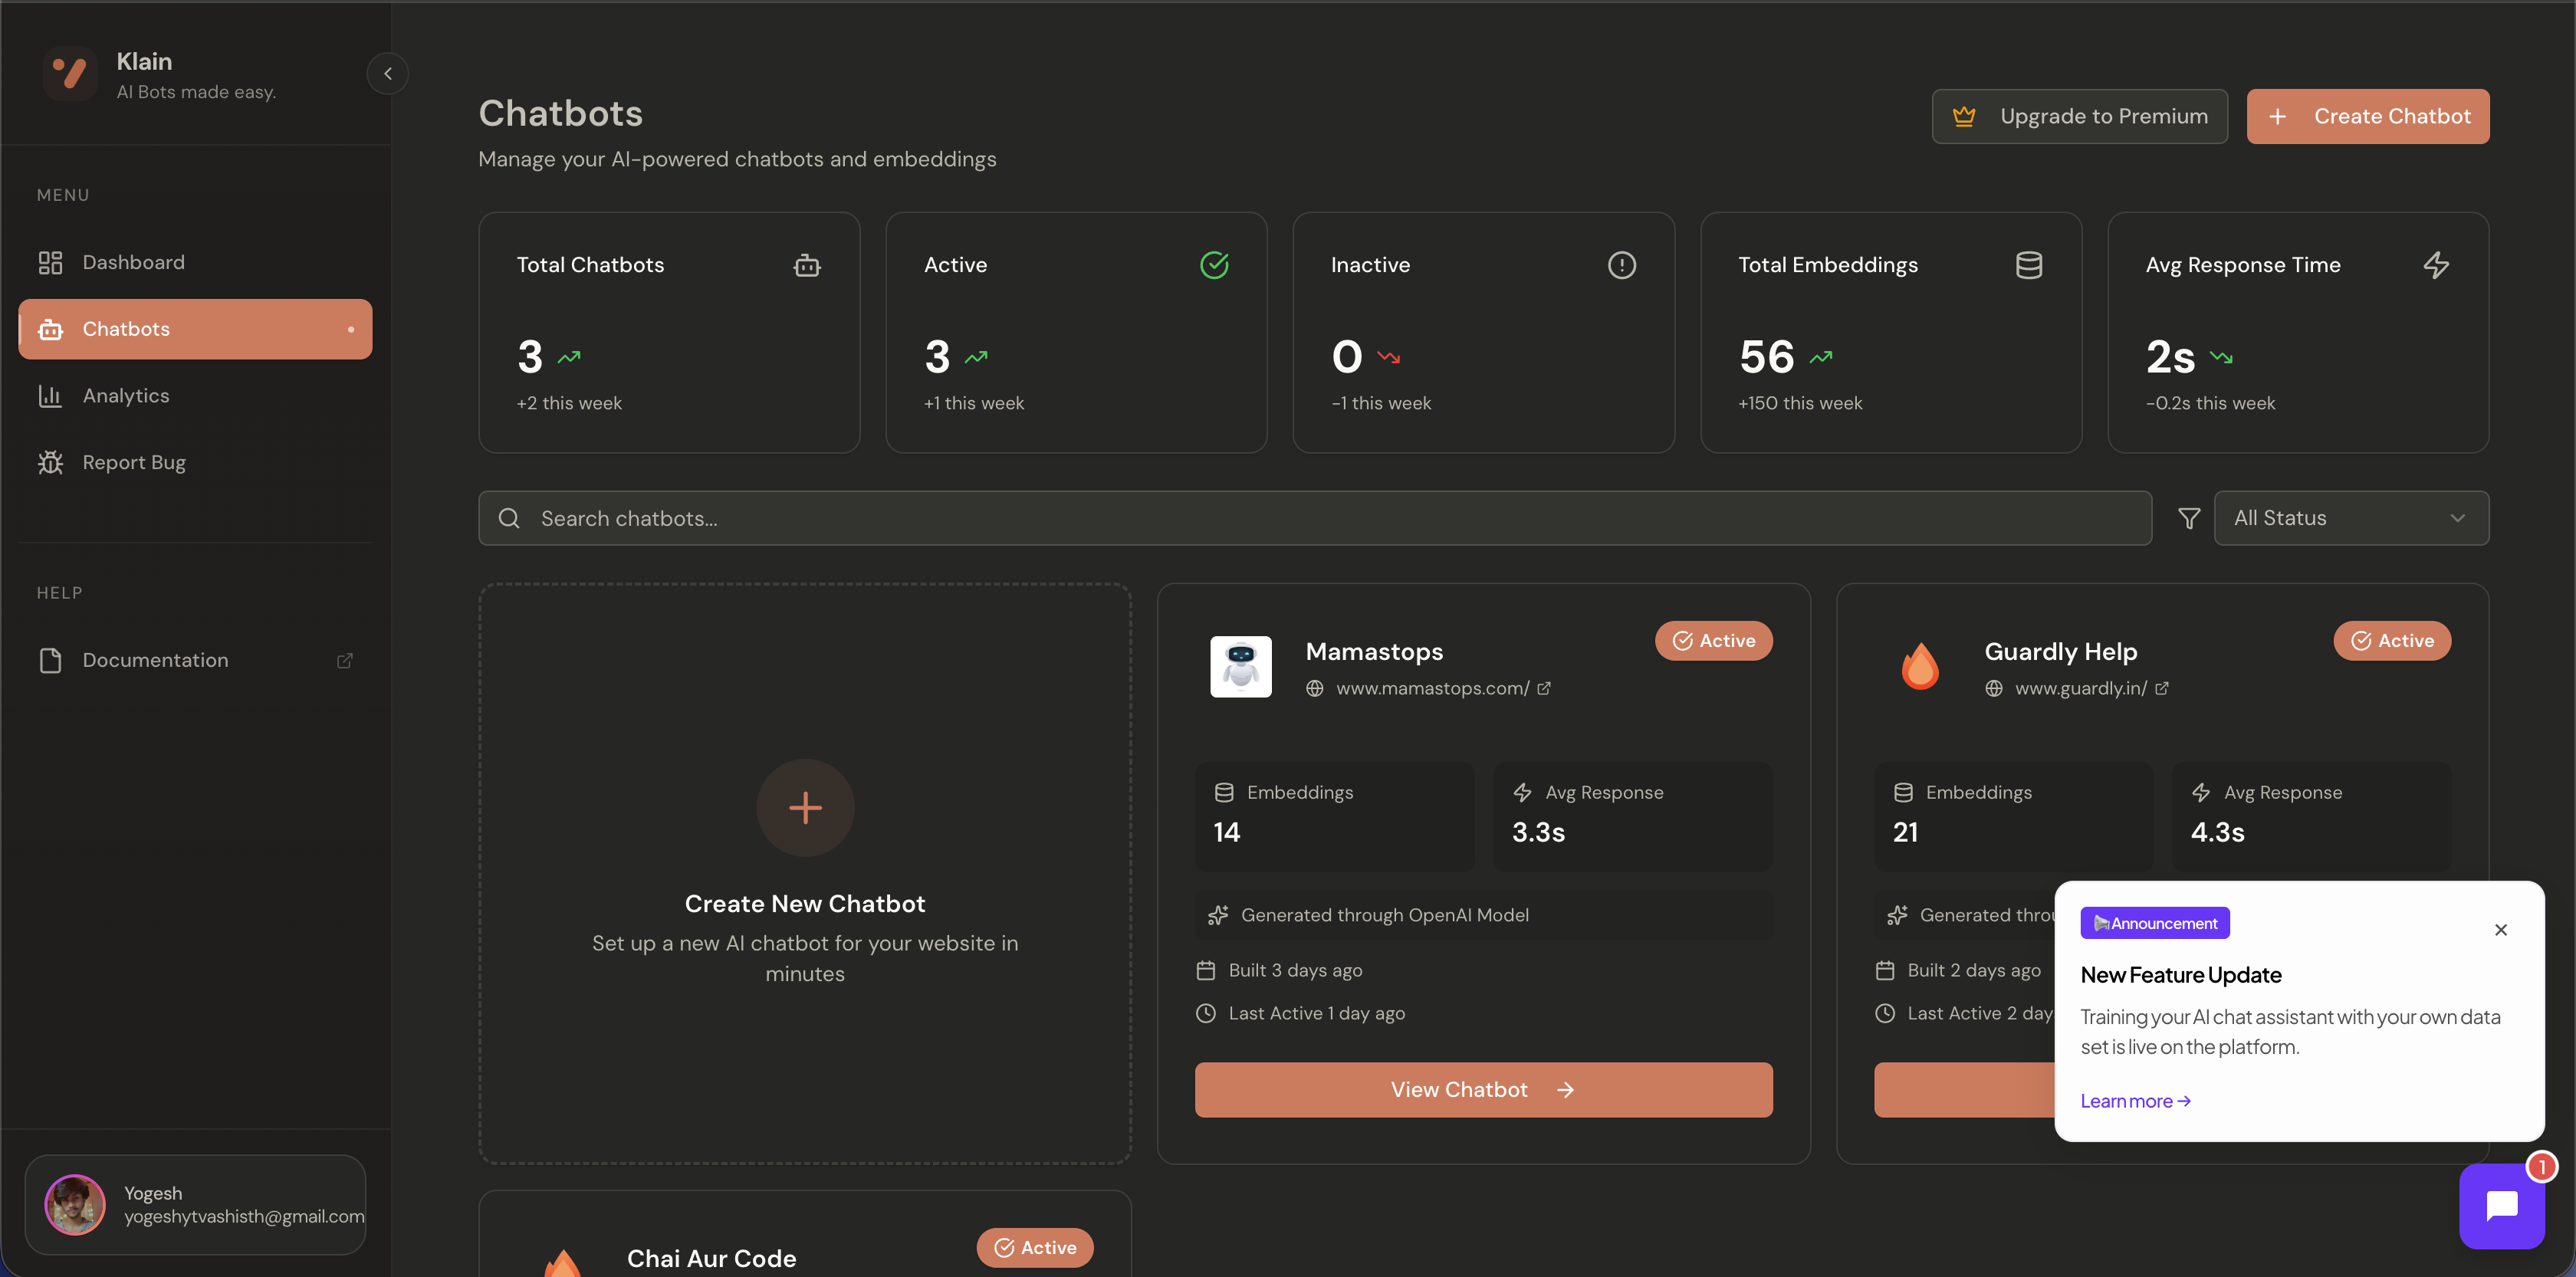Click the Create Chatbot button
Screen dimensions: 2576x1277
click(2368, 116)
